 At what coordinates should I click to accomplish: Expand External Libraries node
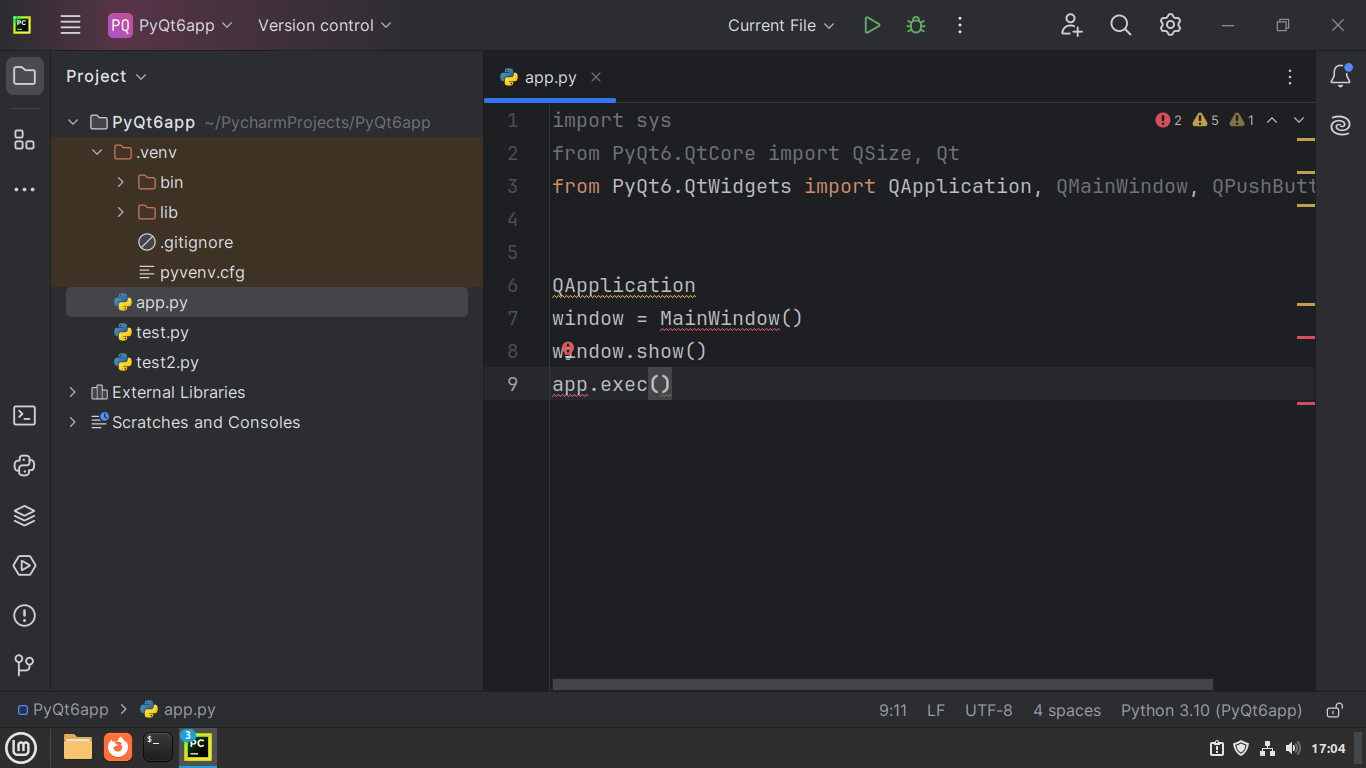(x=72, y=392)
